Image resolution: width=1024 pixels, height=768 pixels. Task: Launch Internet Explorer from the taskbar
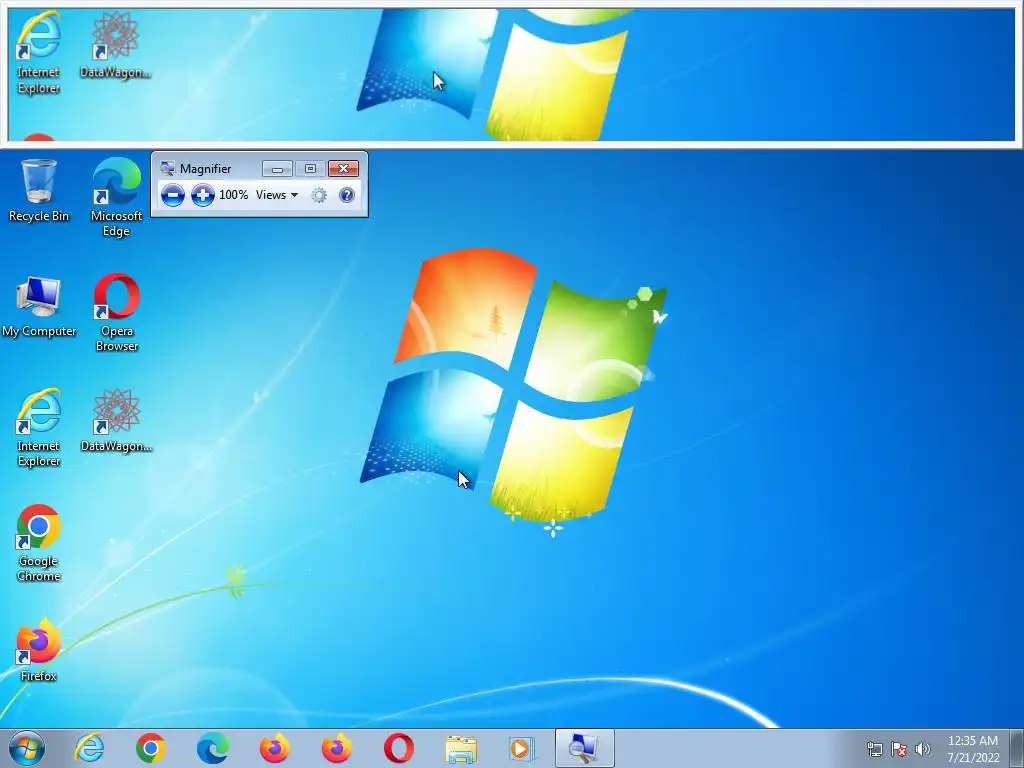pyautogui.click(x=89, y=748)
